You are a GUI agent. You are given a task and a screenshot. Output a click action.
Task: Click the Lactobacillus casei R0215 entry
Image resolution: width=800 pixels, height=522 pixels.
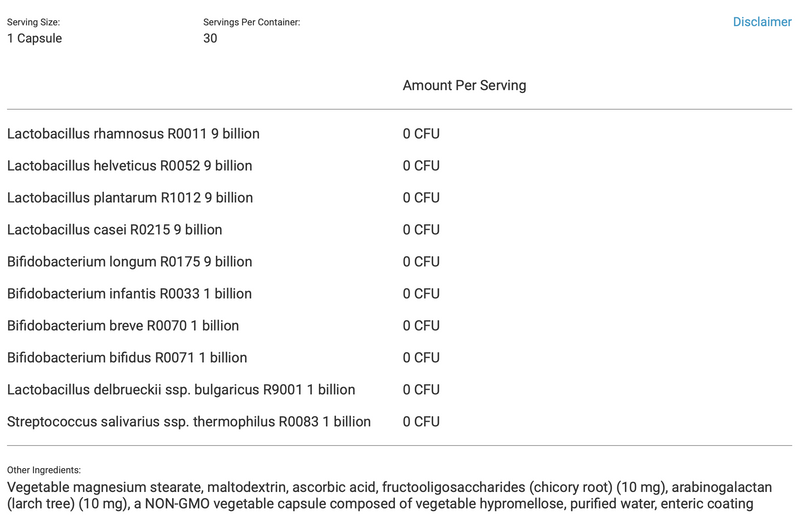click(114, 230)
